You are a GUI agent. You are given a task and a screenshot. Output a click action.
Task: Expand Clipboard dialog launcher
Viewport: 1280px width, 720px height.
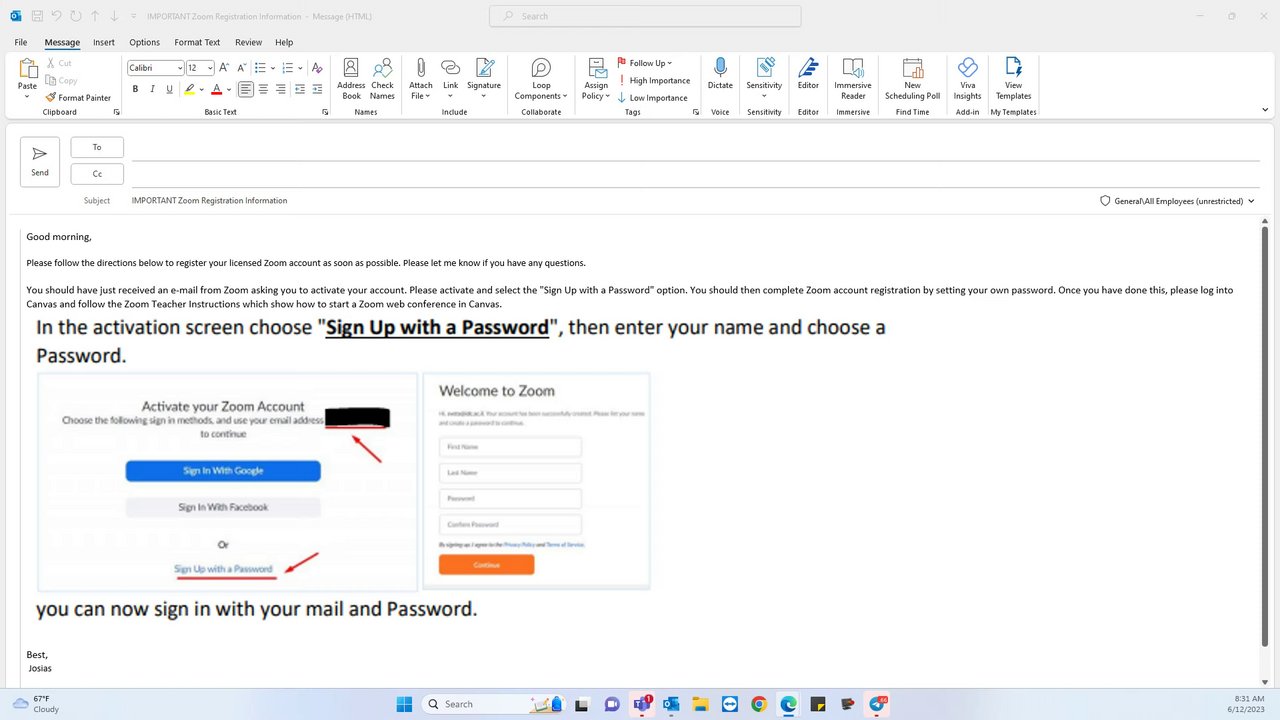pos(118,113)
